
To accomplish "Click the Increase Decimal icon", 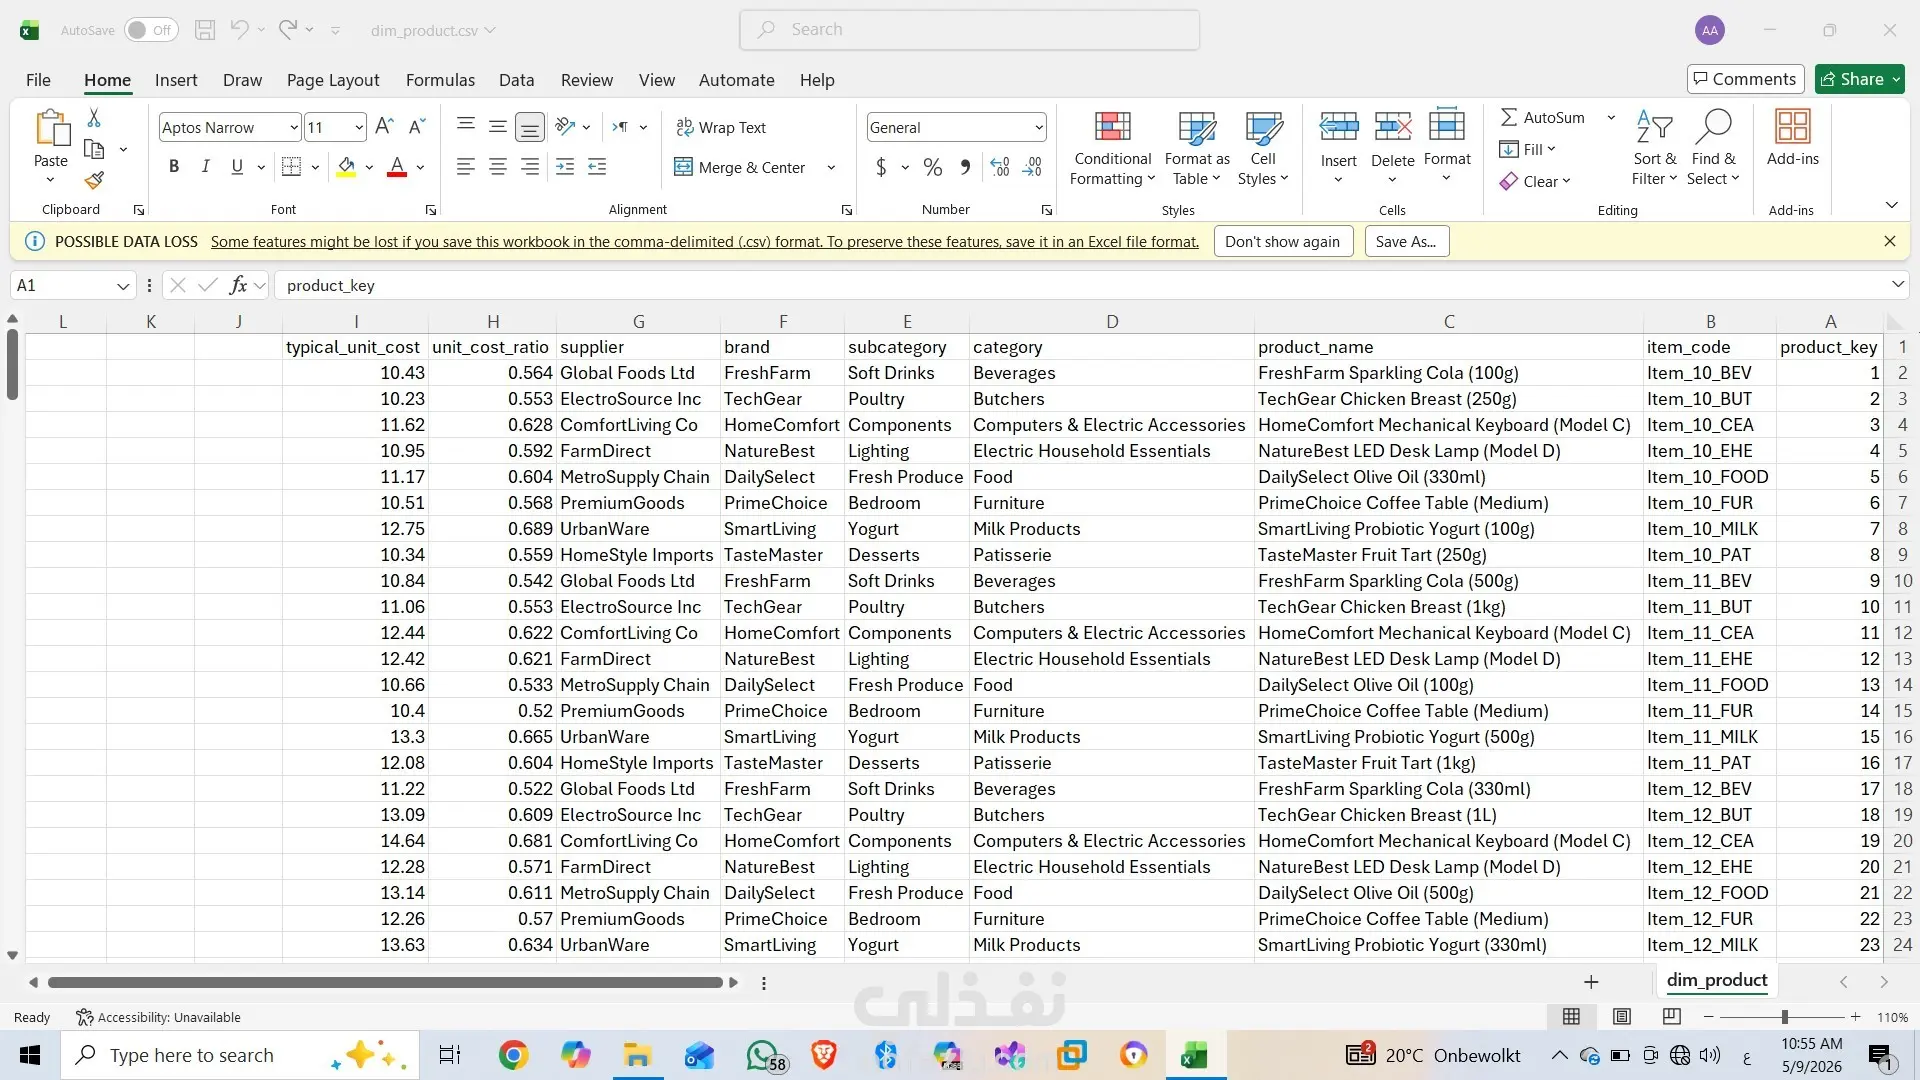I will click(x=1000, y=167).
